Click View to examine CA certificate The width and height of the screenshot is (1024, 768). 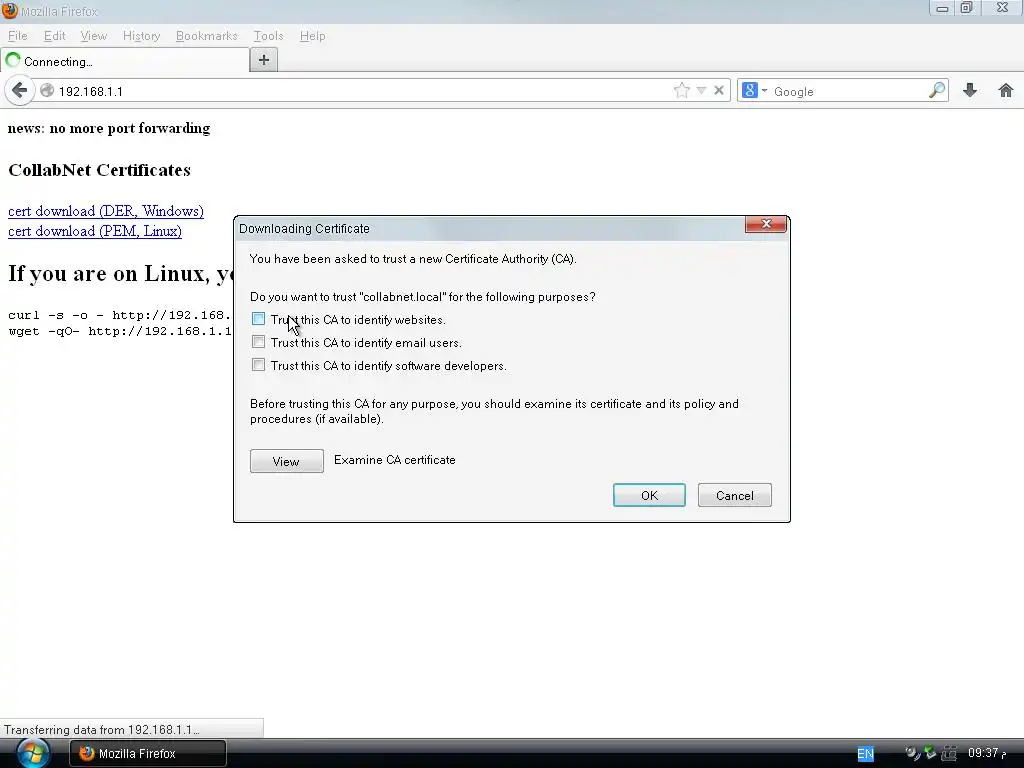287,461
